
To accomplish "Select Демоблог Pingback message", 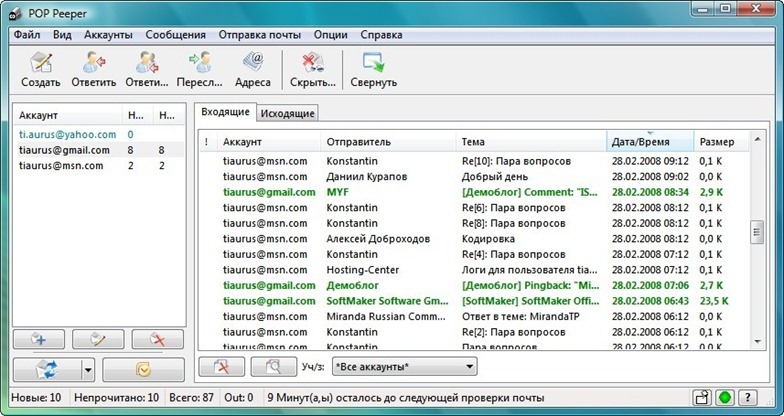I will (474, 286).
